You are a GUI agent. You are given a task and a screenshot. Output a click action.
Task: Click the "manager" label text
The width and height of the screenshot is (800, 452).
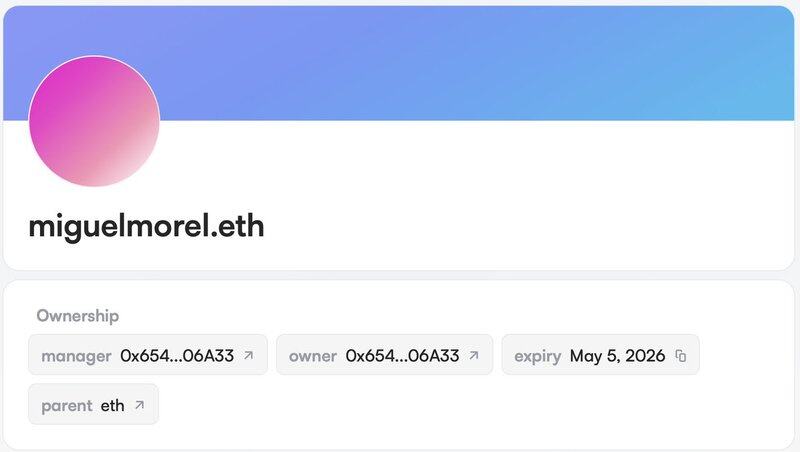[x=76, y=355]
